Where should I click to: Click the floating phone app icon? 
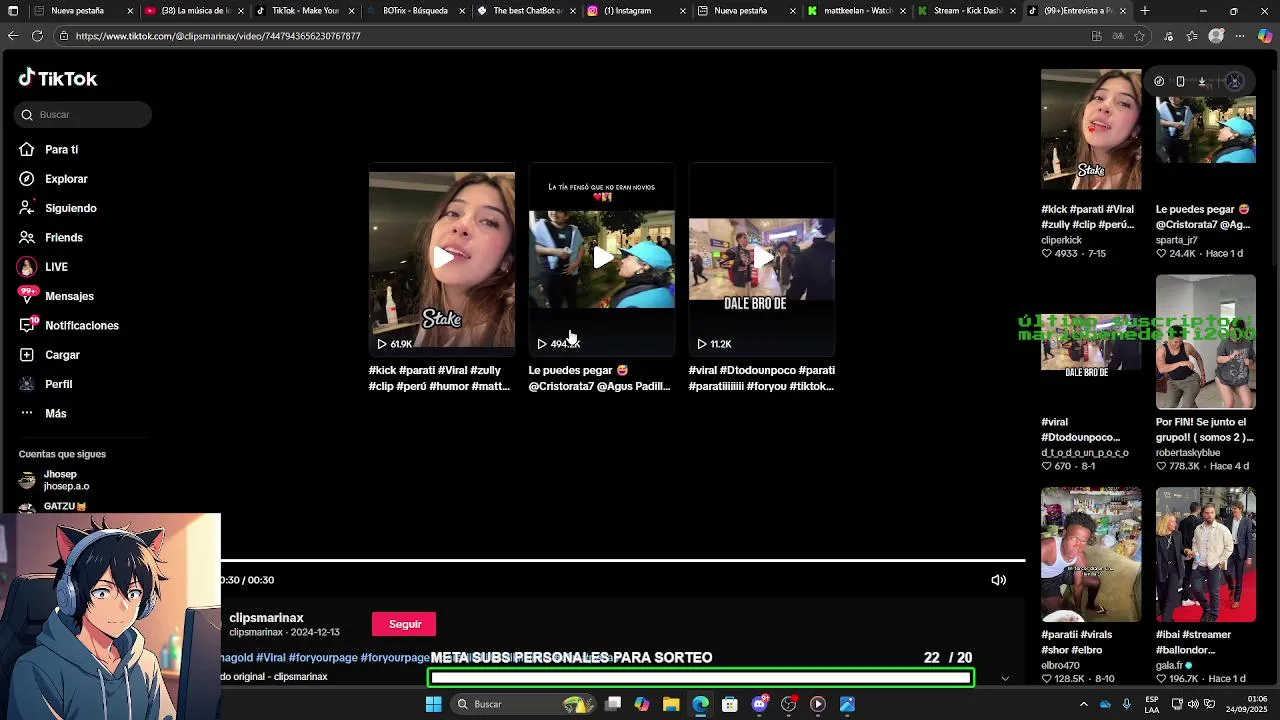[x=1181, y=82]
